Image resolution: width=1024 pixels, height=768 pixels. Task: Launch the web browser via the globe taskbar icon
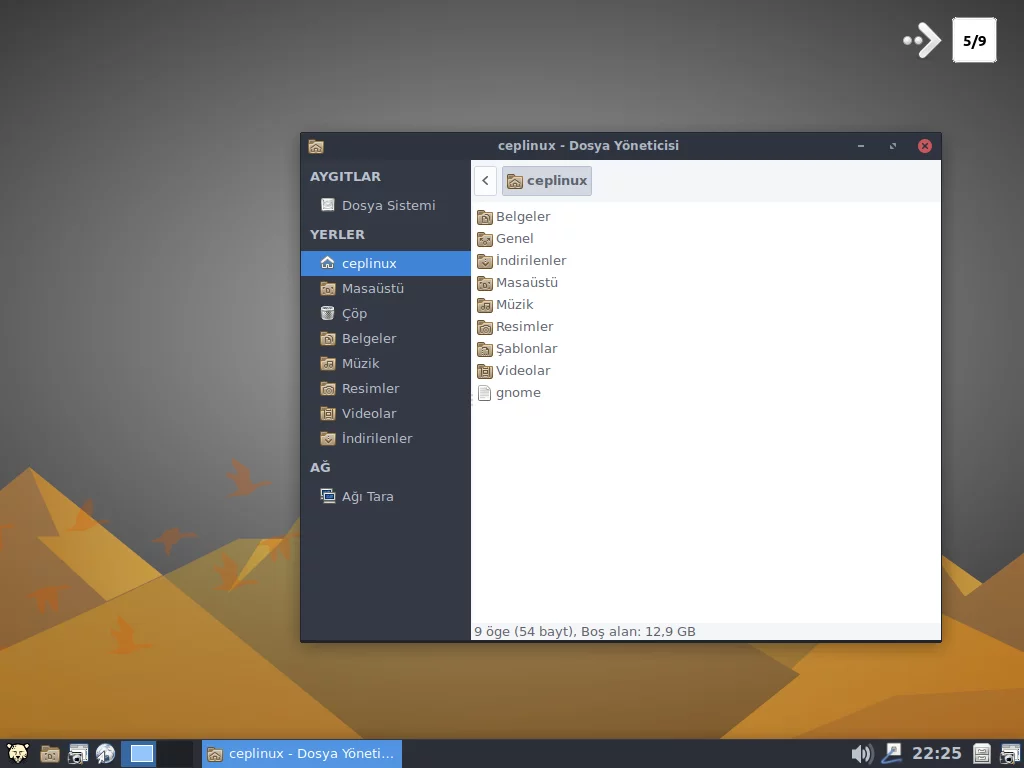[104, 753]
